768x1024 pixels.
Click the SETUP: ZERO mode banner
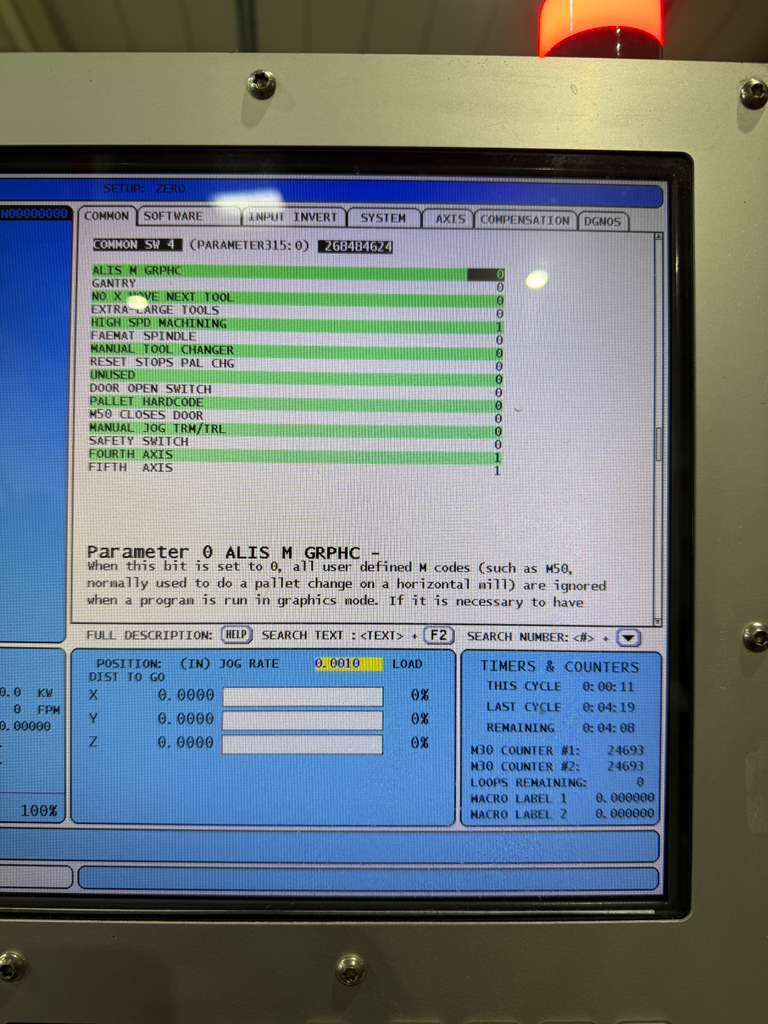(x=144, y=189)
